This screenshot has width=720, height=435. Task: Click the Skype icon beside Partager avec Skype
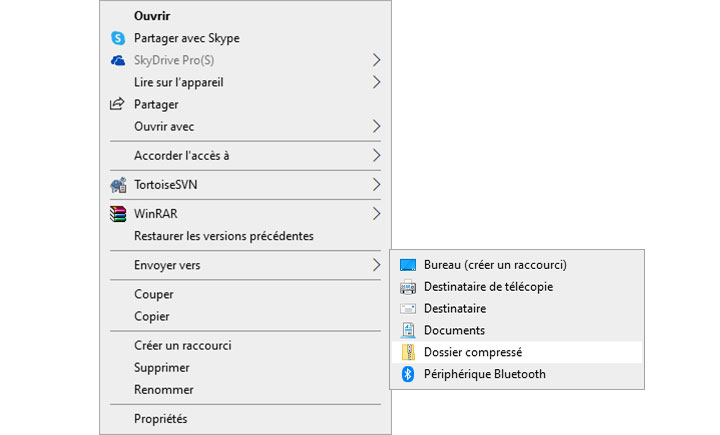[x=117, y=38]
